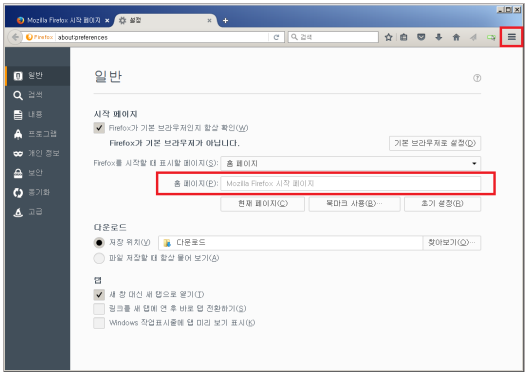Select always ask where to save radio
This screenshot has height=372, width=526.
(x=99, y=258)
